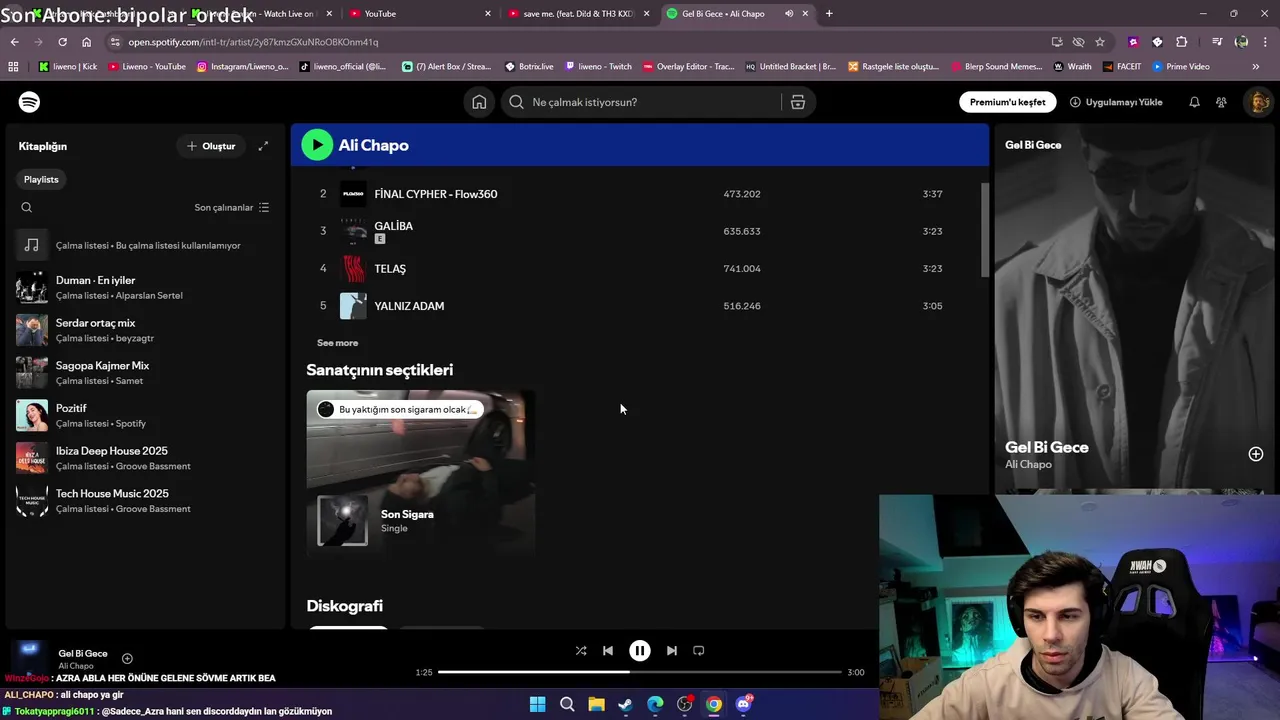
Task: Open the Ibiza Deep House 2025 playlist
Action: [x=145, y=458]
